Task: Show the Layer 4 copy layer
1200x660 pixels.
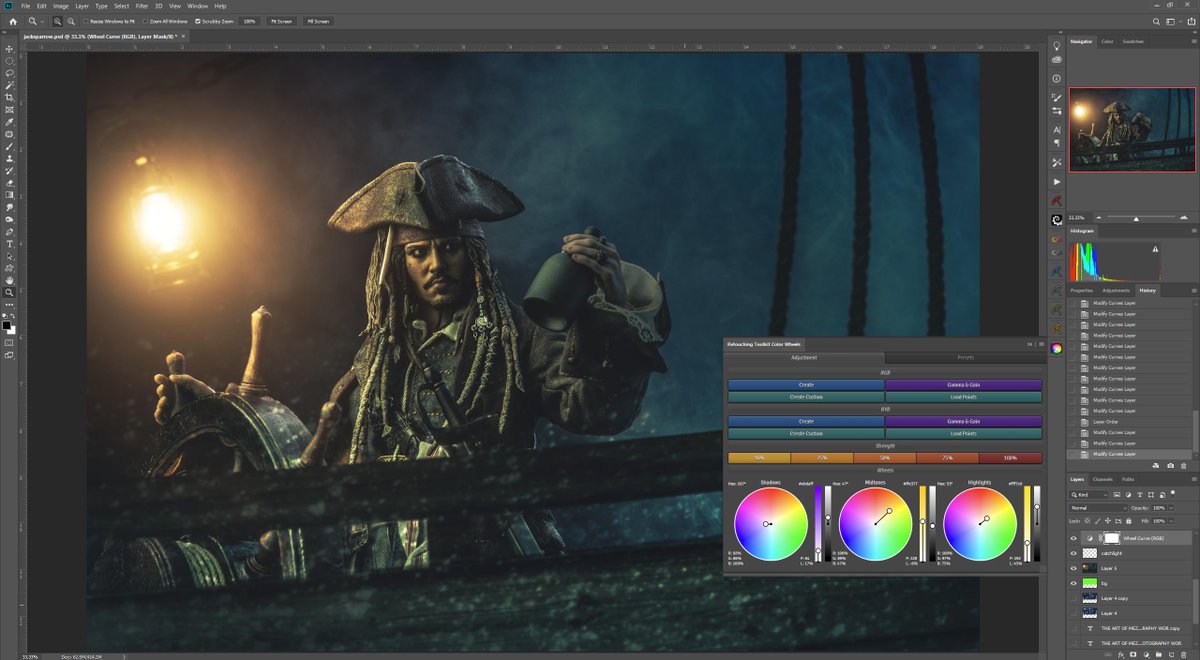Action: [1074, 598]
